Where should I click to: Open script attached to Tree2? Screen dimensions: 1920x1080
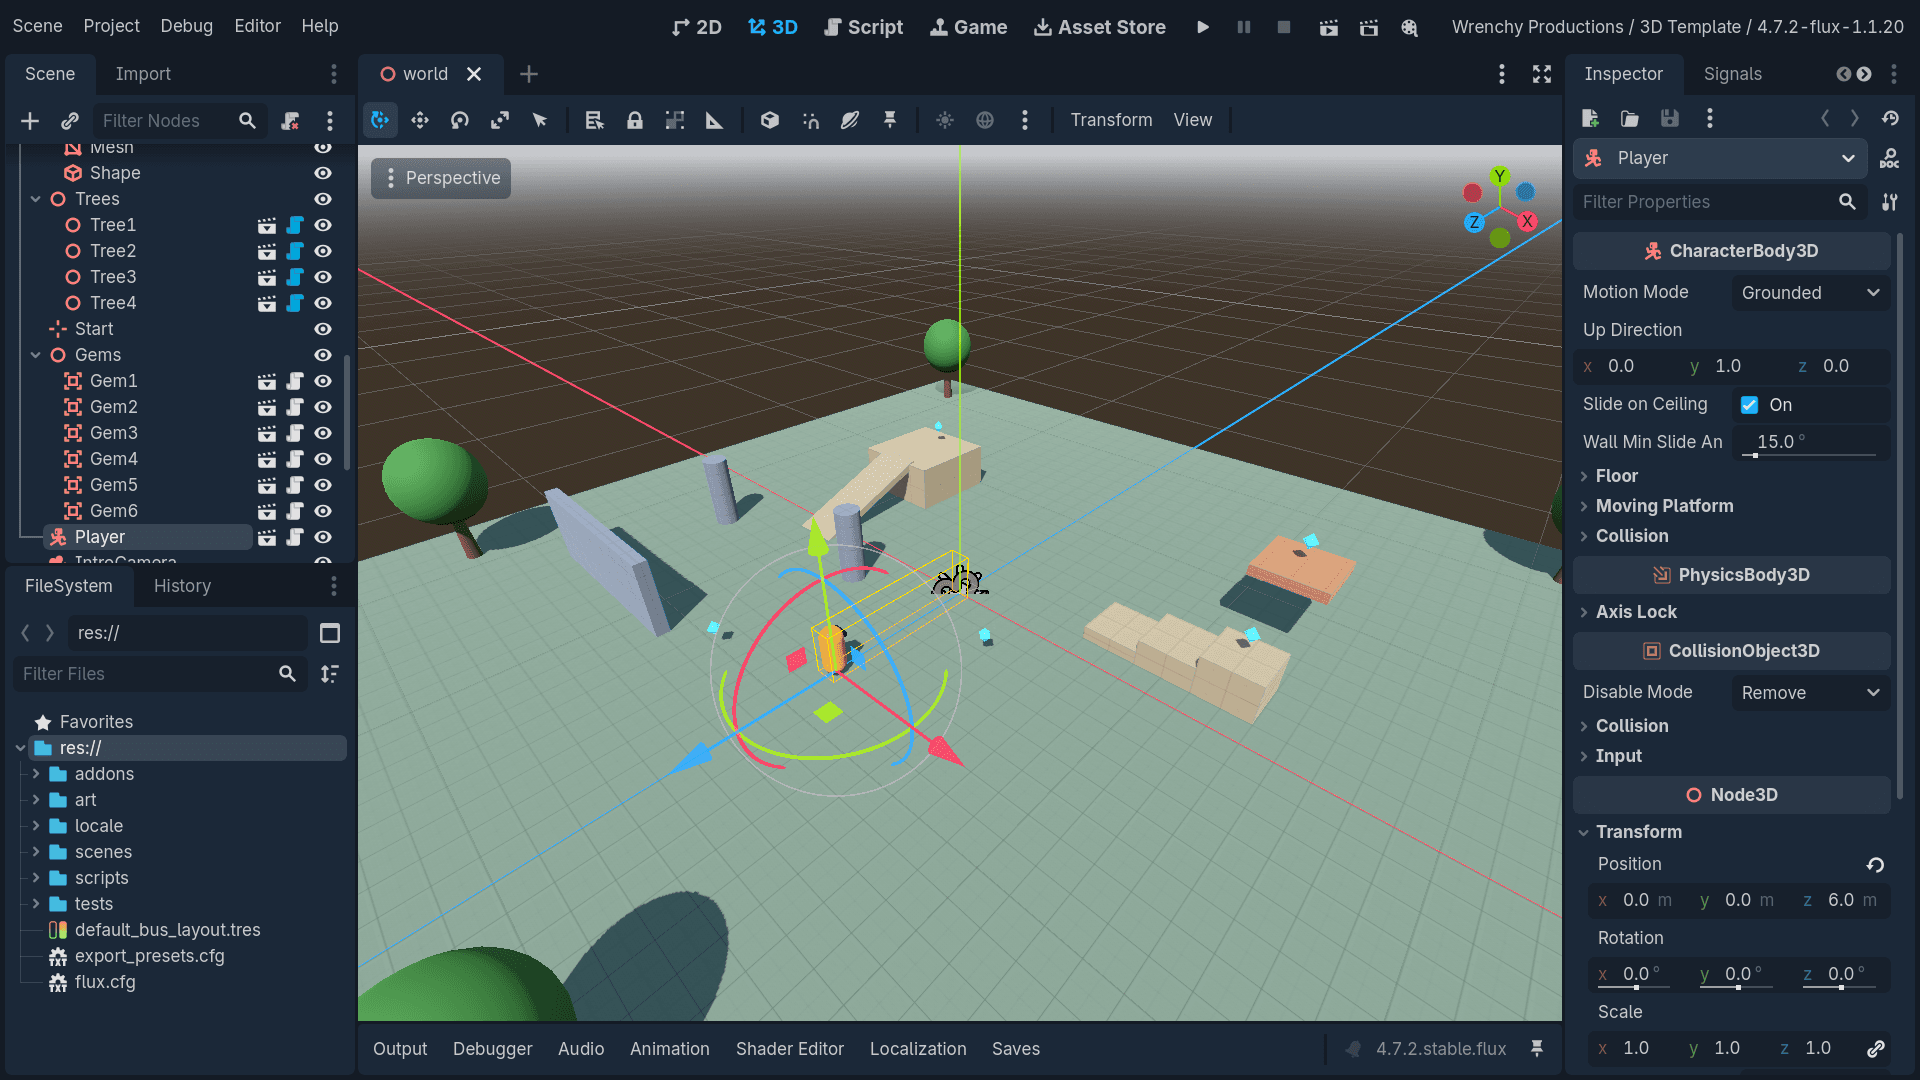295,251
